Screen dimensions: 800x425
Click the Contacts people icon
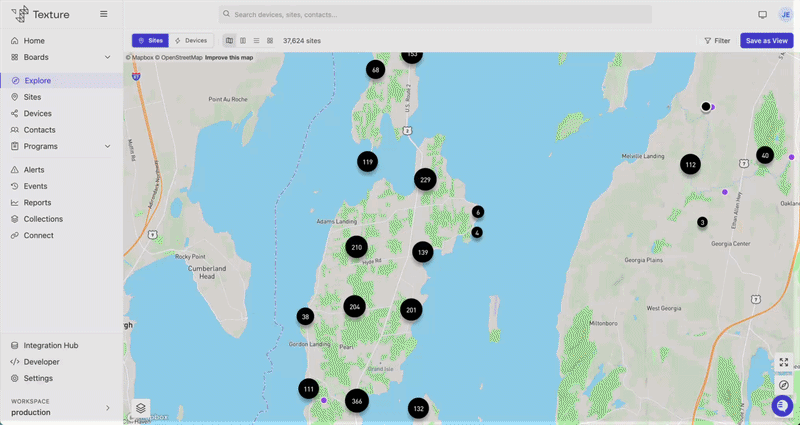click(x=15, y=130)
